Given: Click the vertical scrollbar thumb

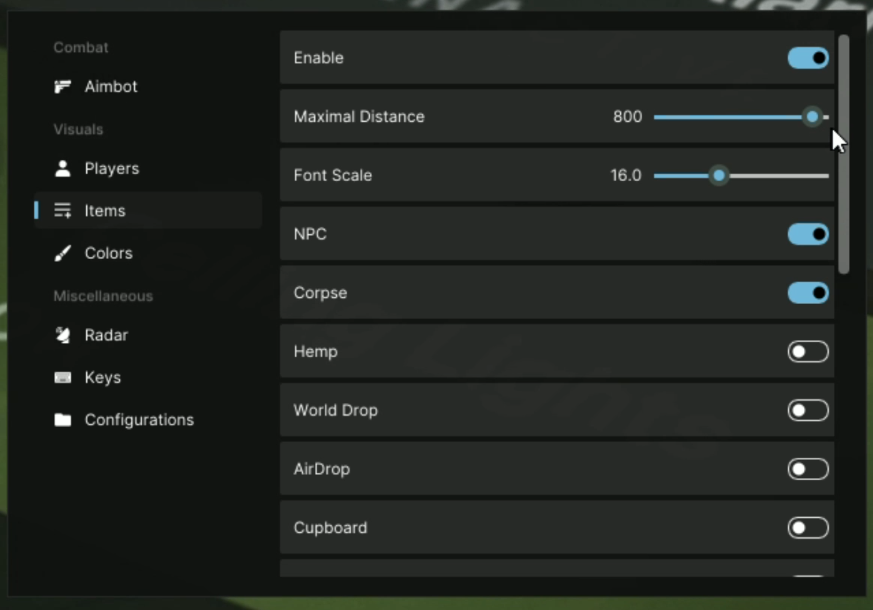Looking at the screenshot, I should pos(844,155).
